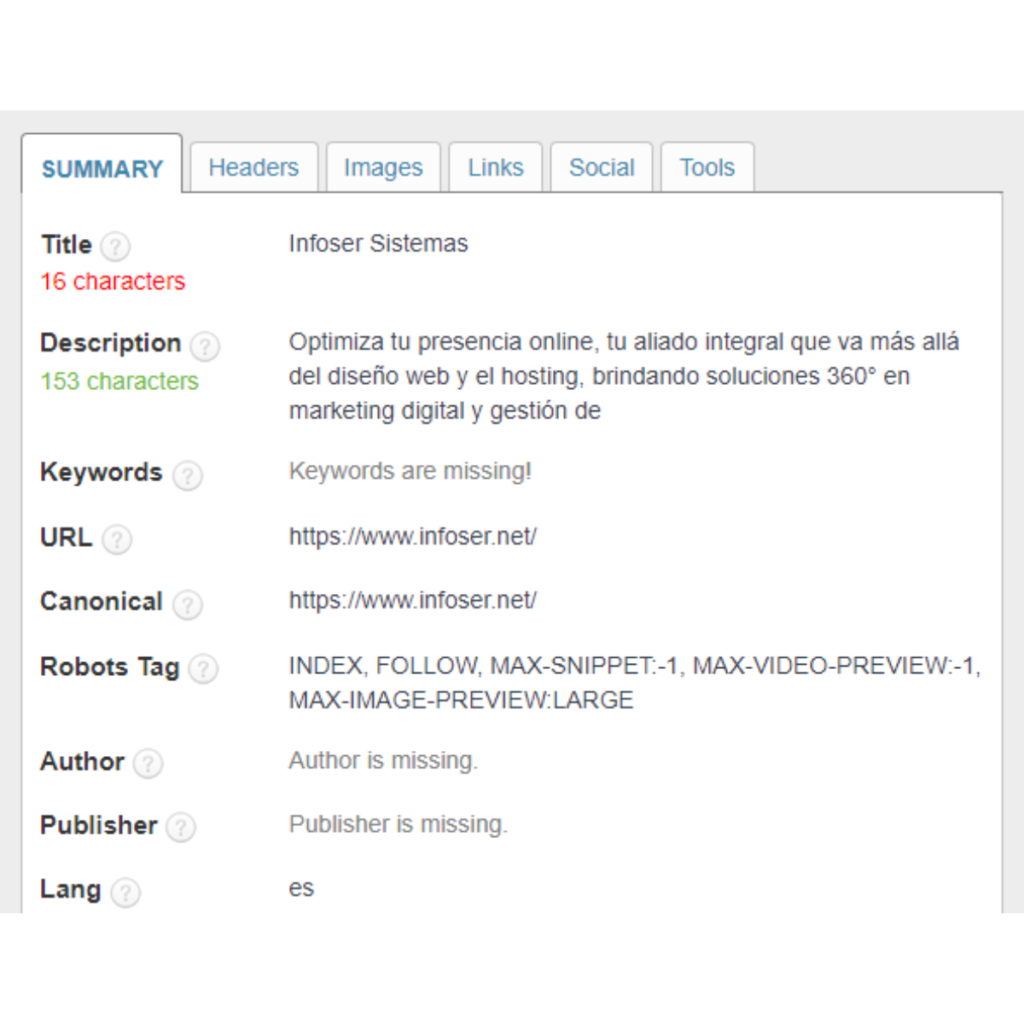Show the Canonical help tooltip icon
Screen dimensions: 1024x1024
coord(187,605)
